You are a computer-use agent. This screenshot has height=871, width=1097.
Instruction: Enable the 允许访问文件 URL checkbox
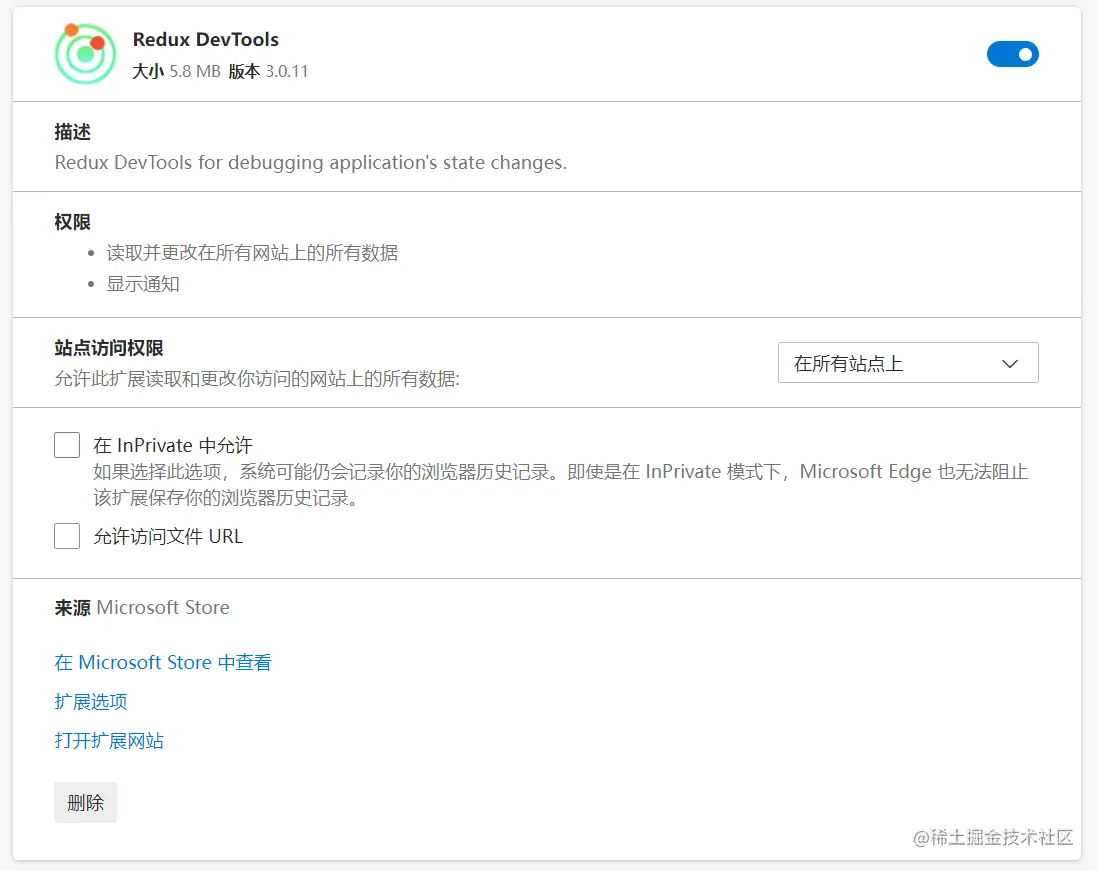(x=67, y=536)
